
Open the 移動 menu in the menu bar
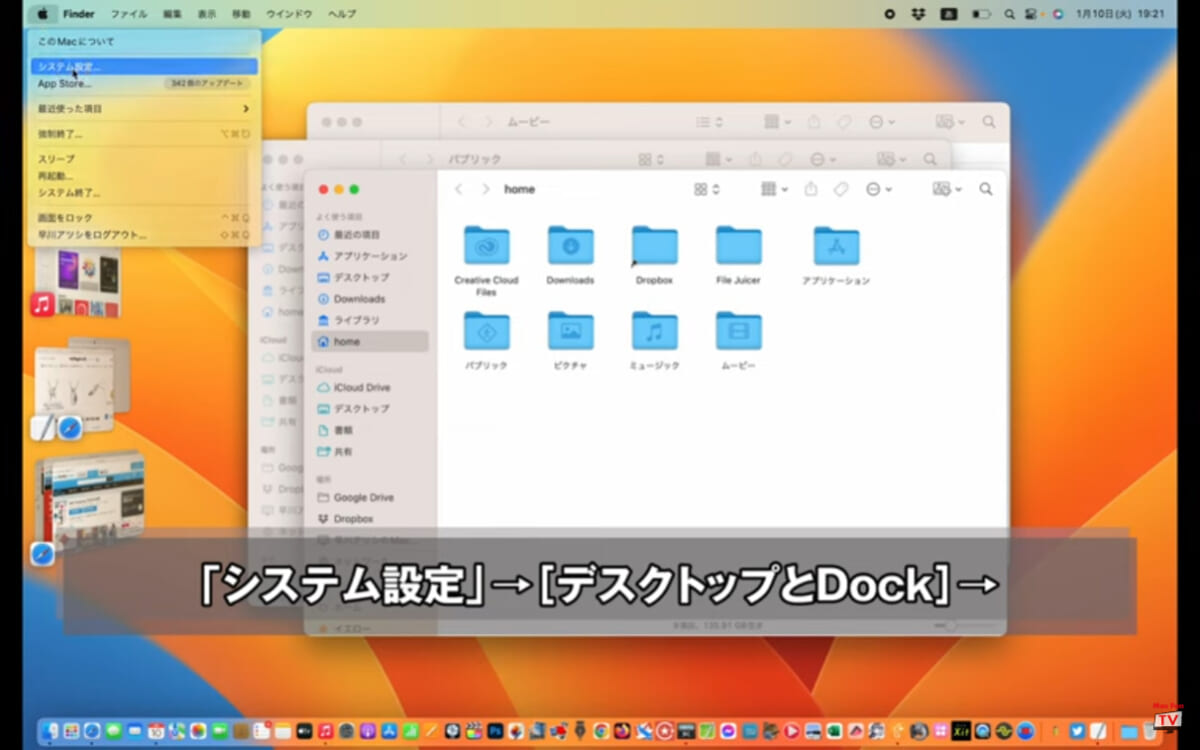(241, 14)
